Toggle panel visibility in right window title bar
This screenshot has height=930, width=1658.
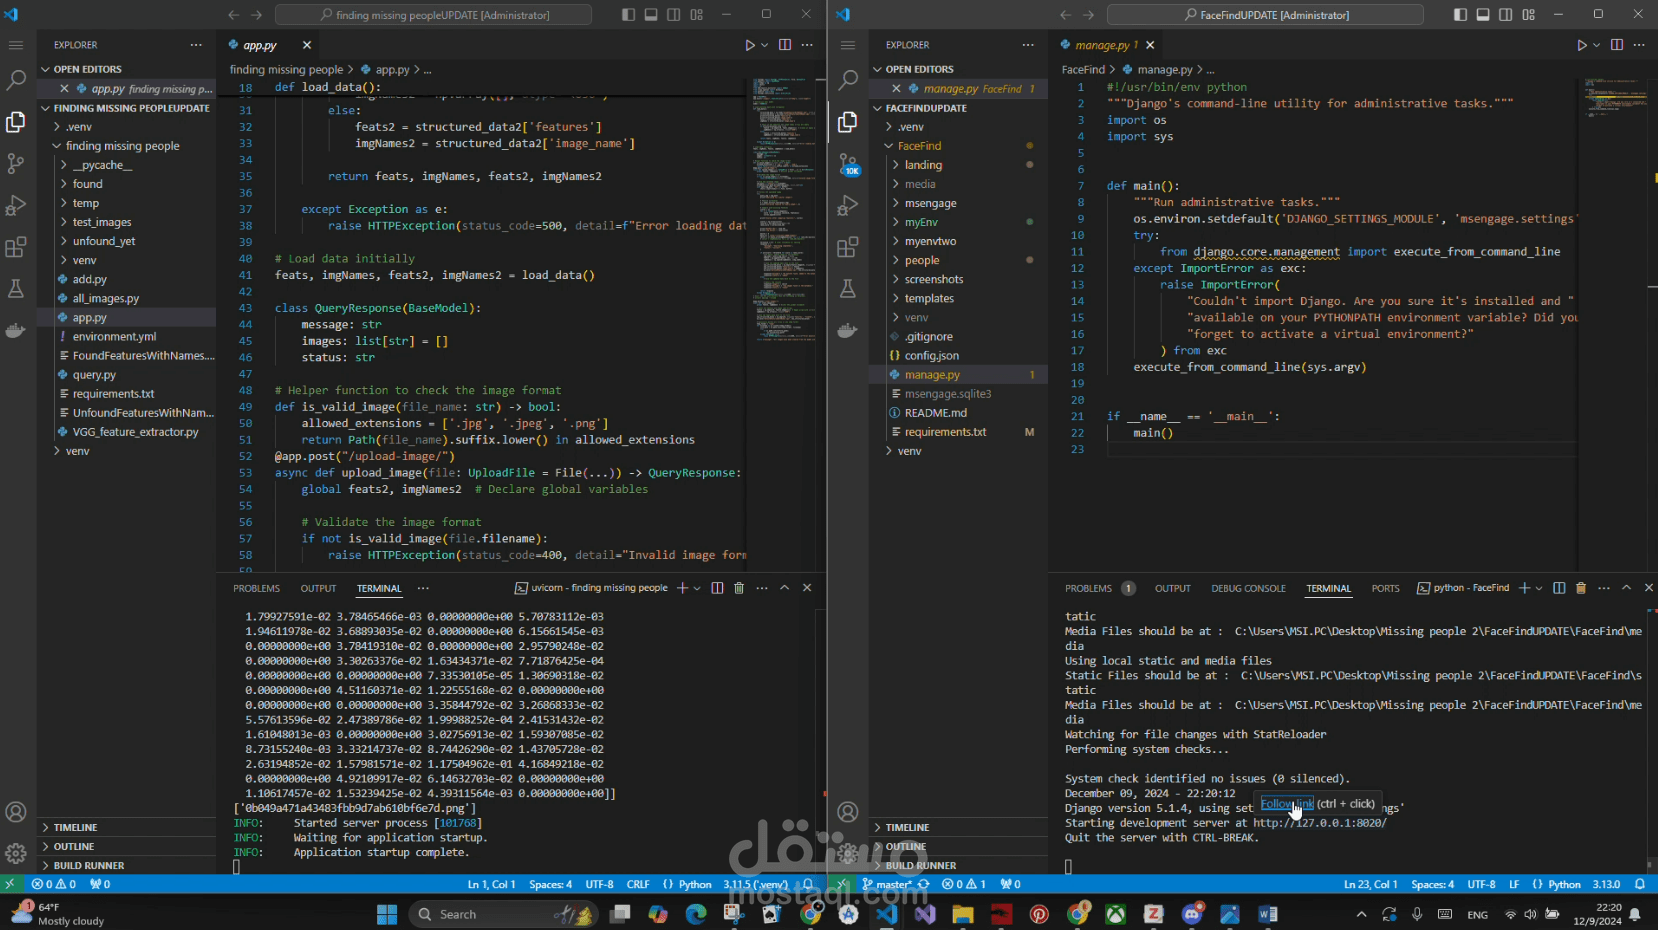(1483, 15)
